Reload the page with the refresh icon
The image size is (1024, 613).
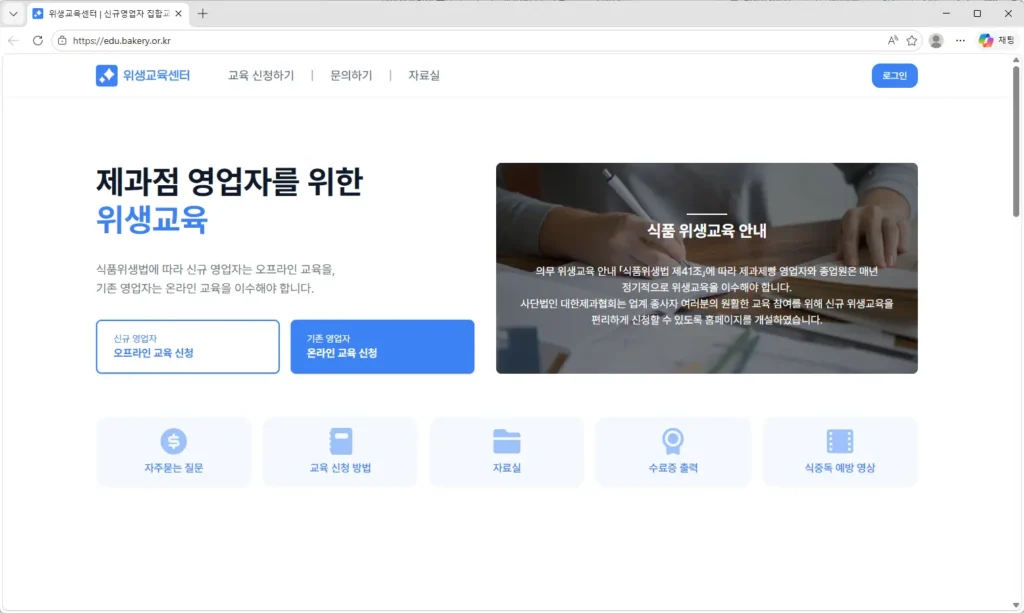pos(38,40)
